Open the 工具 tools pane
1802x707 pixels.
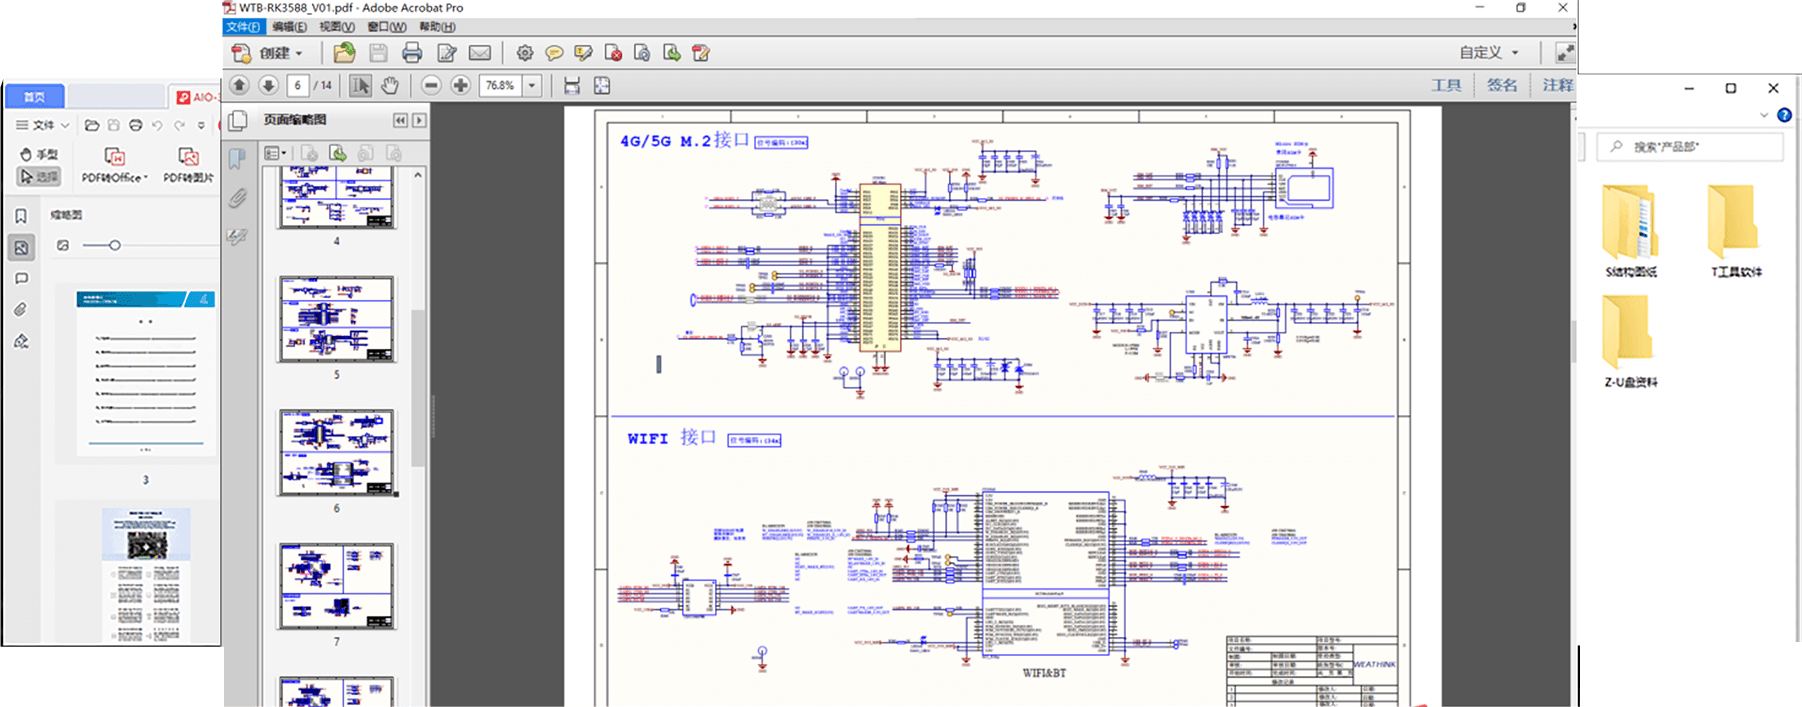coord(1446,86)
